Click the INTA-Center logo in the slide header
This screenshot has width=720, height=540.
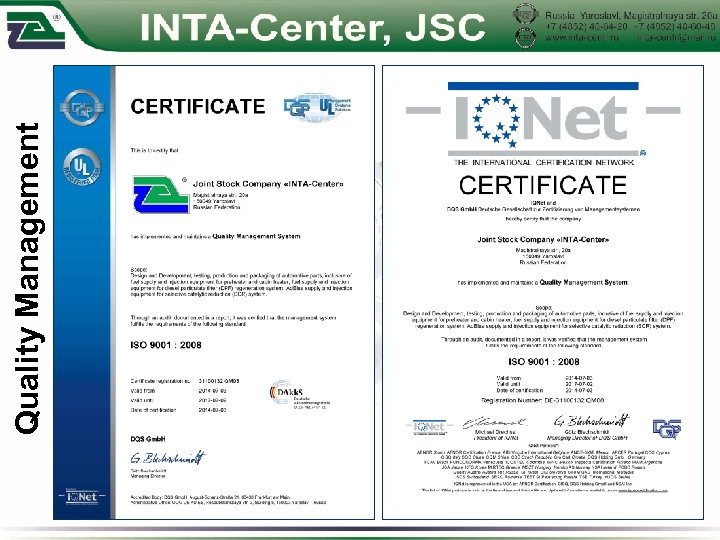36,29
